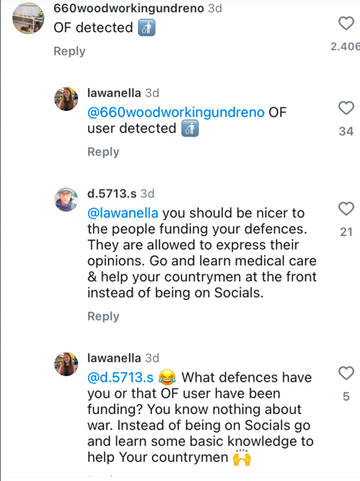Open username d.5713.s above its comment

[112, 193]
